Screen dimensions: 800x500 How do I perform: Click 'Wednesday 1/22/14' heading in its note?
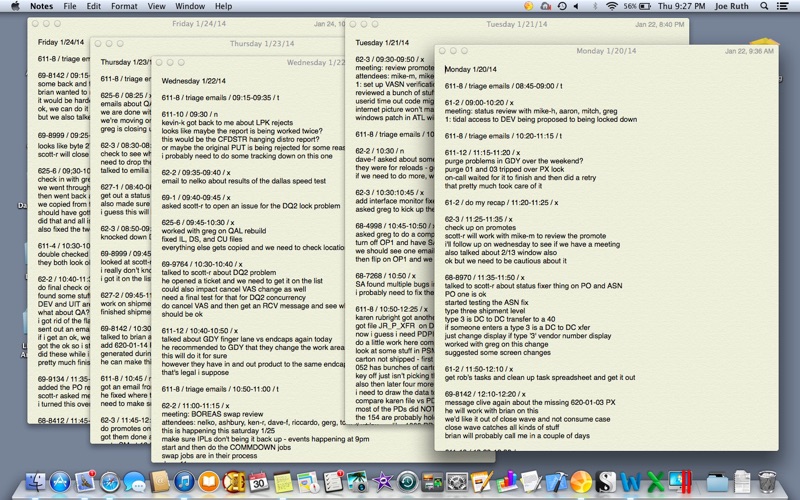pyautogui.click(x=194, y=81)
